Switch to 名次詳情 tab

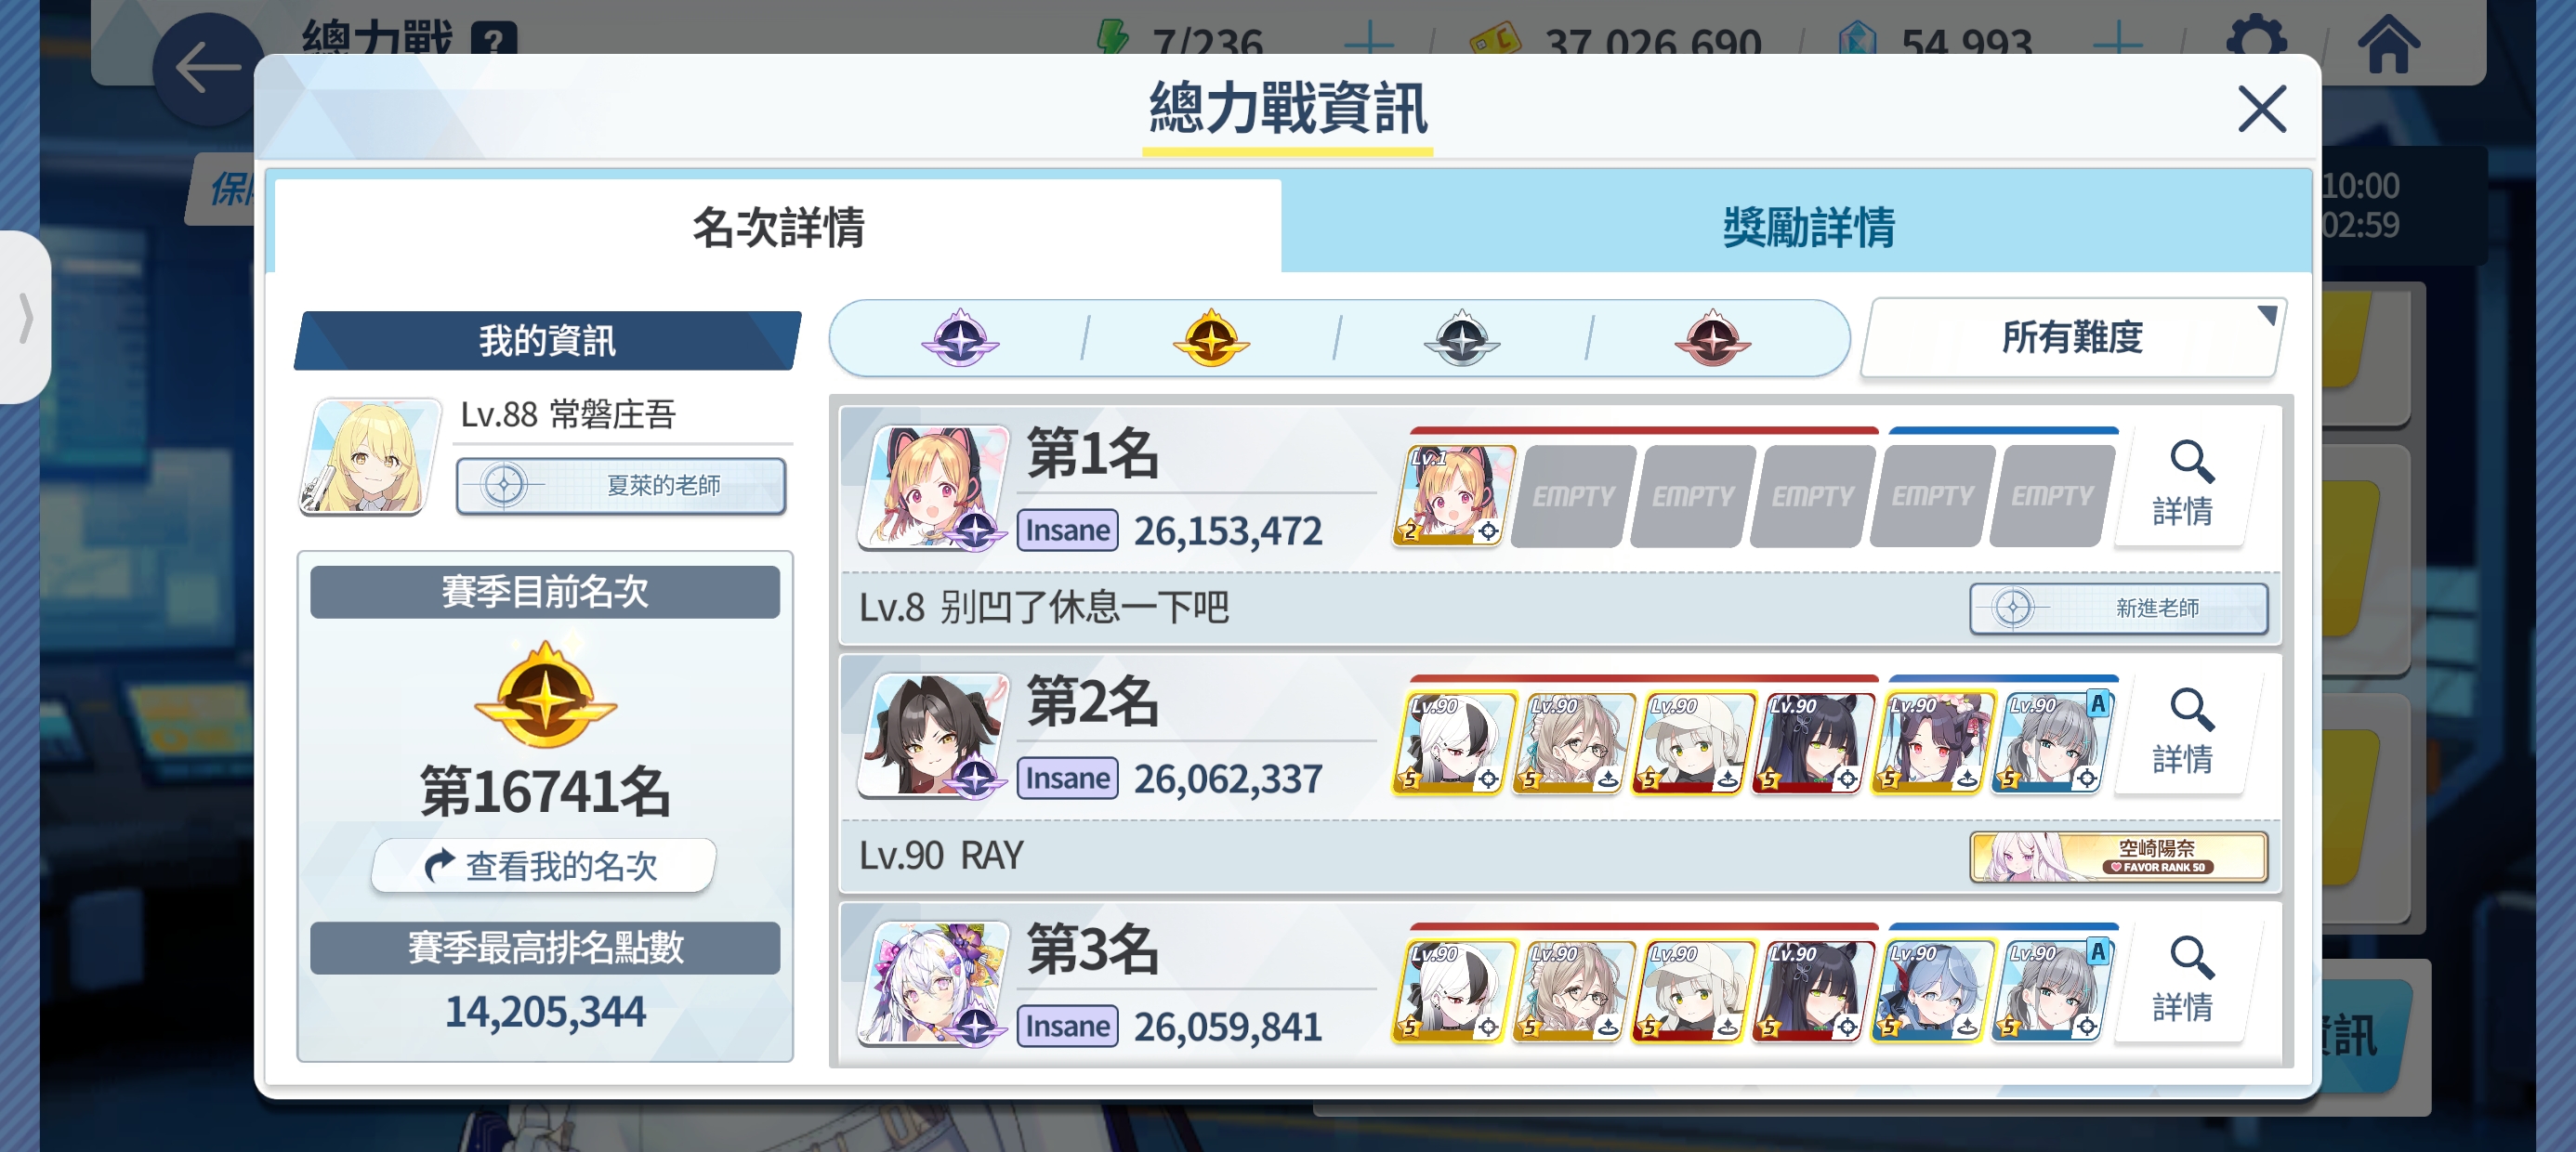778,227
